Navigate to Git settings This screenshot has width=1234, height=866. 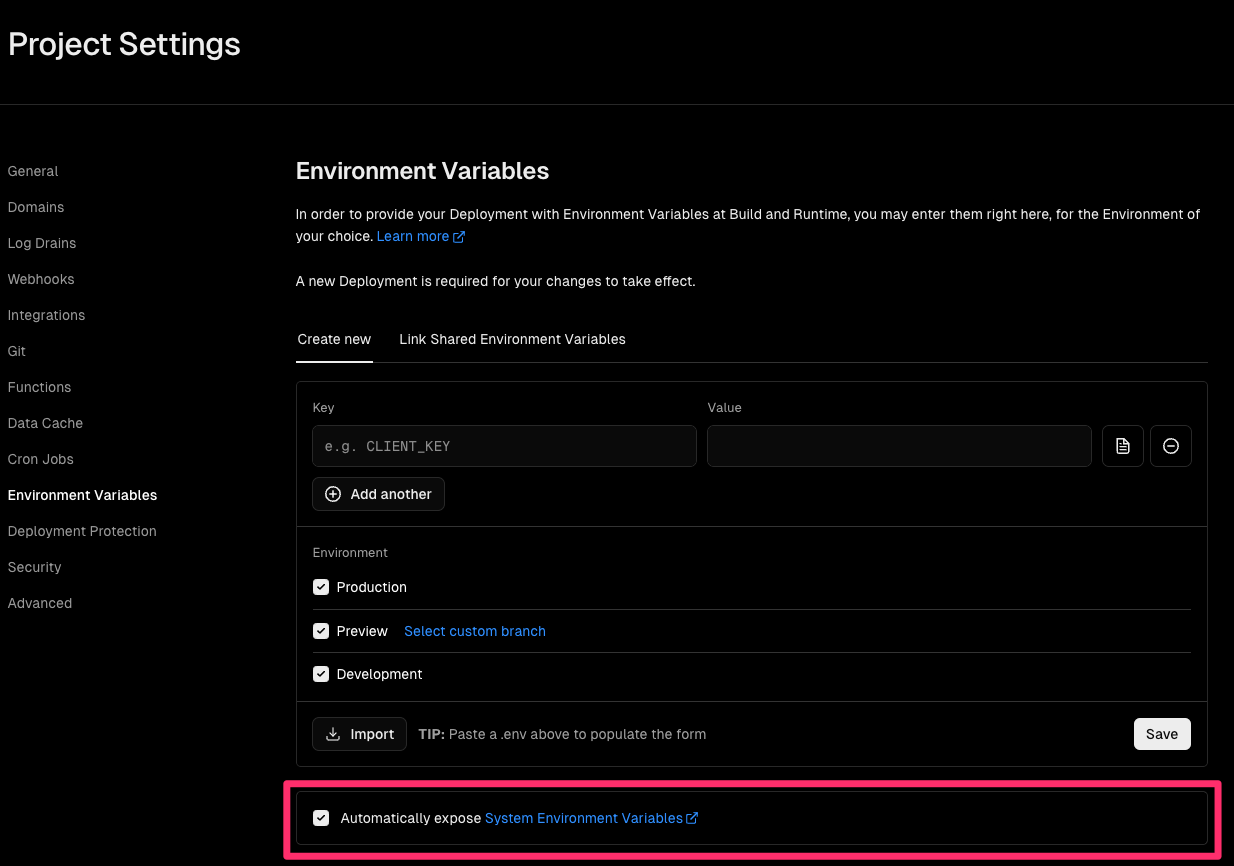(x=17, y=351)
